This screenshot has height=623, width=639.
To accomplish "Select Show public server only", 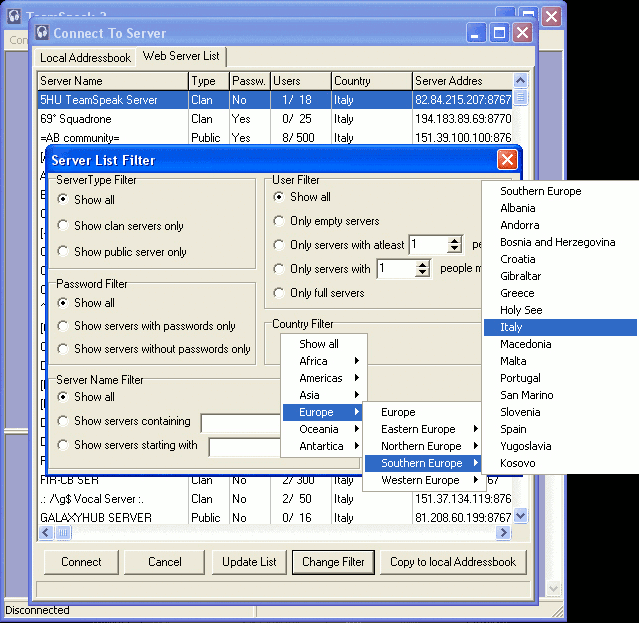I will click(x=122, y=252).
